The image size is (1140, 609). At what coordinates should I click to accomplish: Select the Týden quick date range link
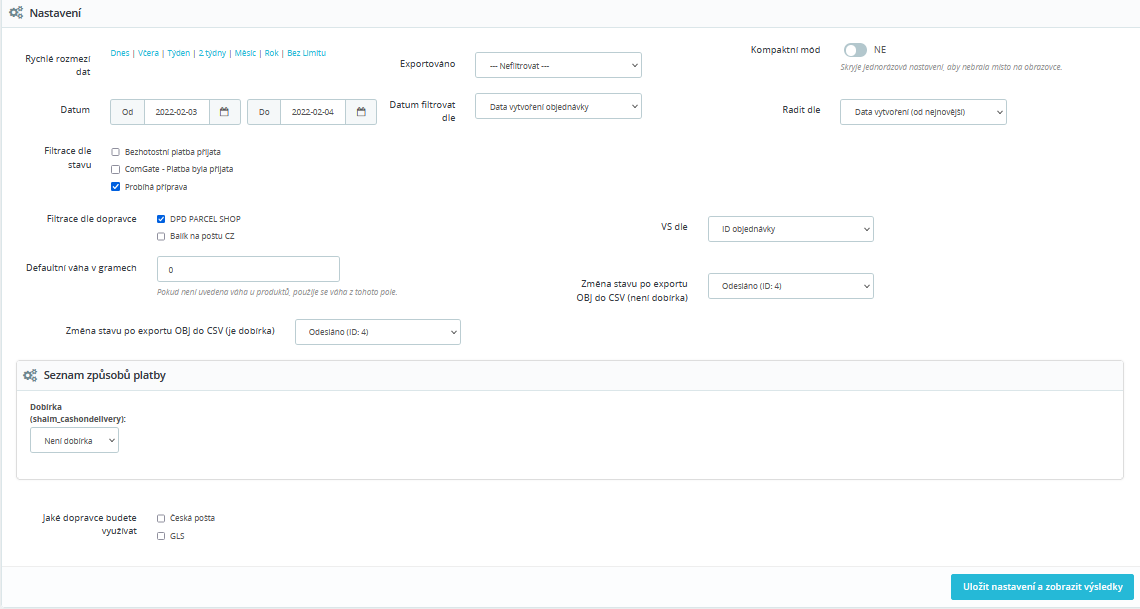pos(177,53)
